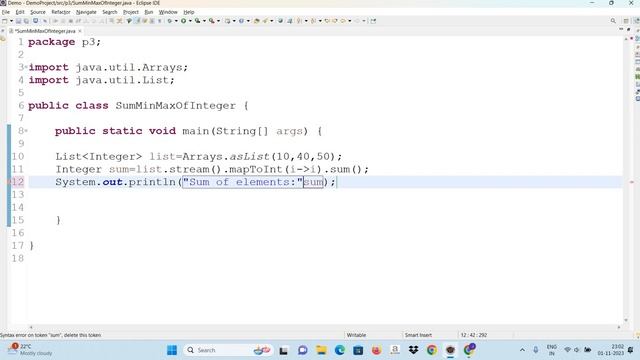Click the red error mark in overview ruler
The width and height of the screenshot is (640, 360).
pos(631,182)
